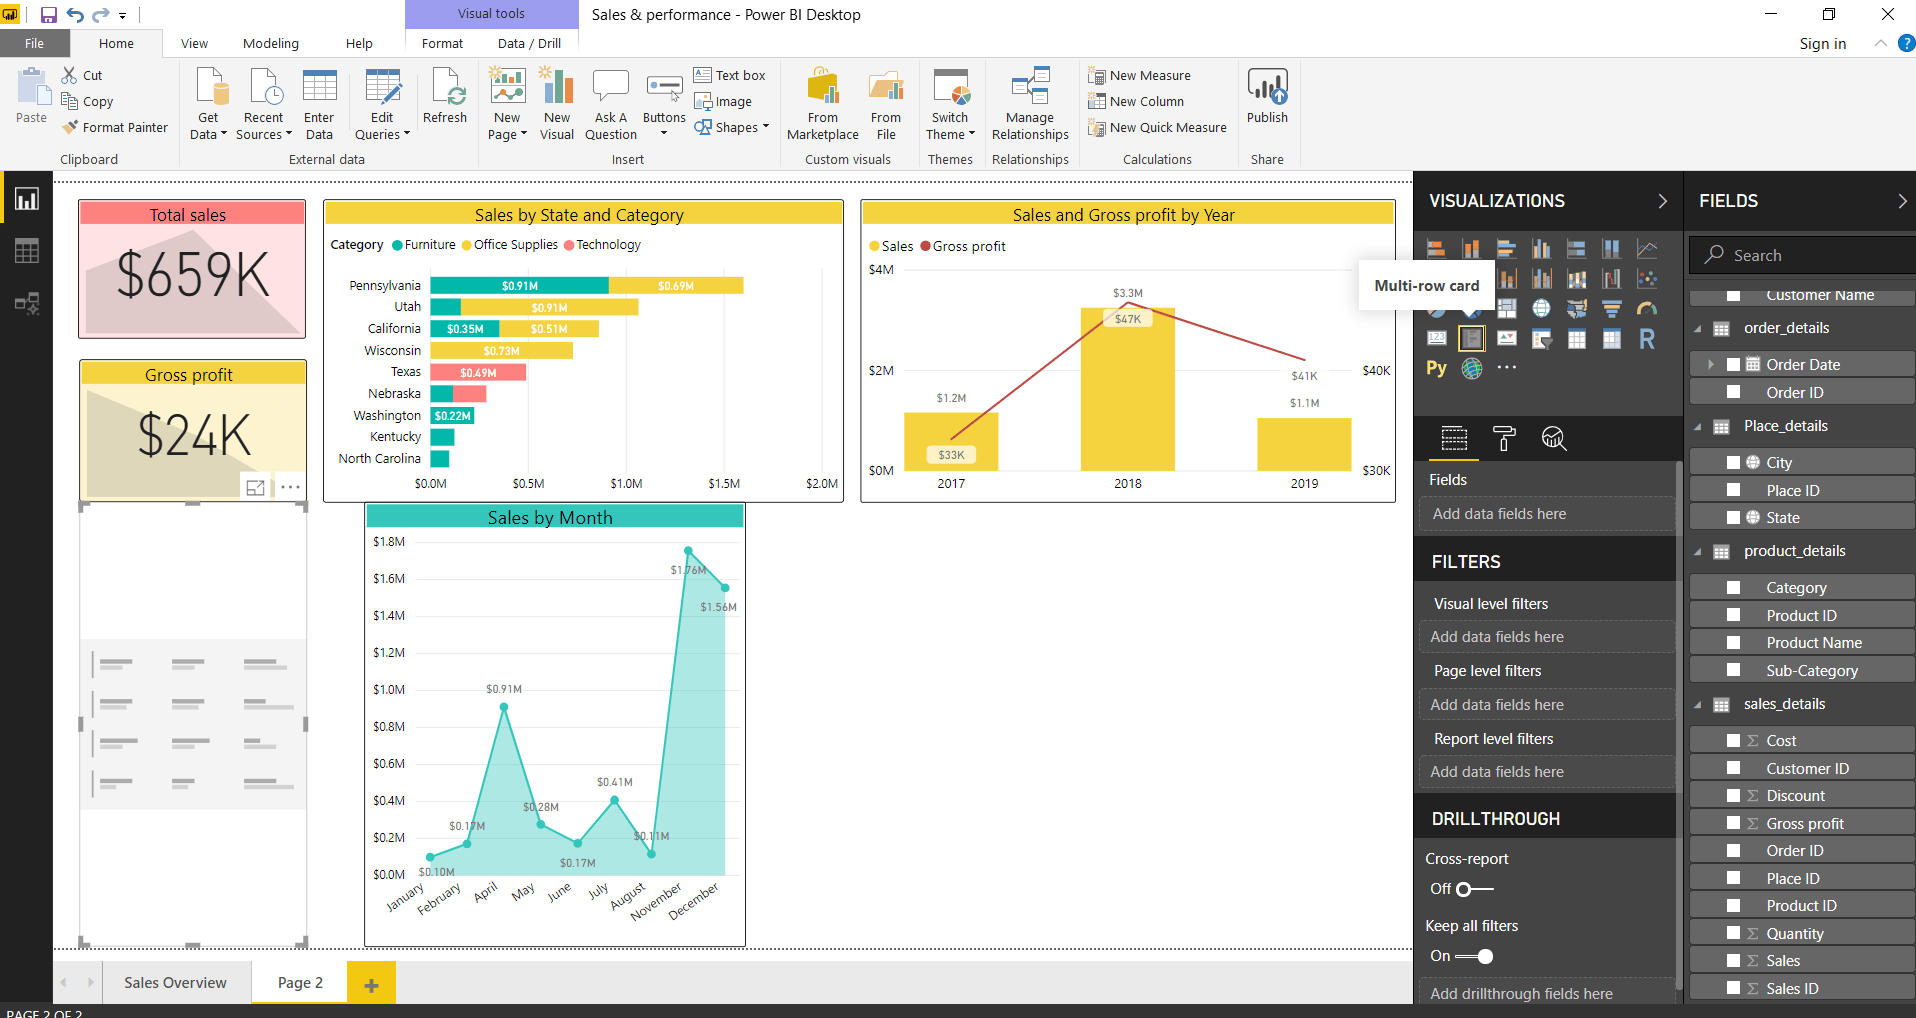The height and width of the screenshot is (1018, 1916).
Task: Open the Analytics pane (magnifier)
Action: pos(1554,439)
